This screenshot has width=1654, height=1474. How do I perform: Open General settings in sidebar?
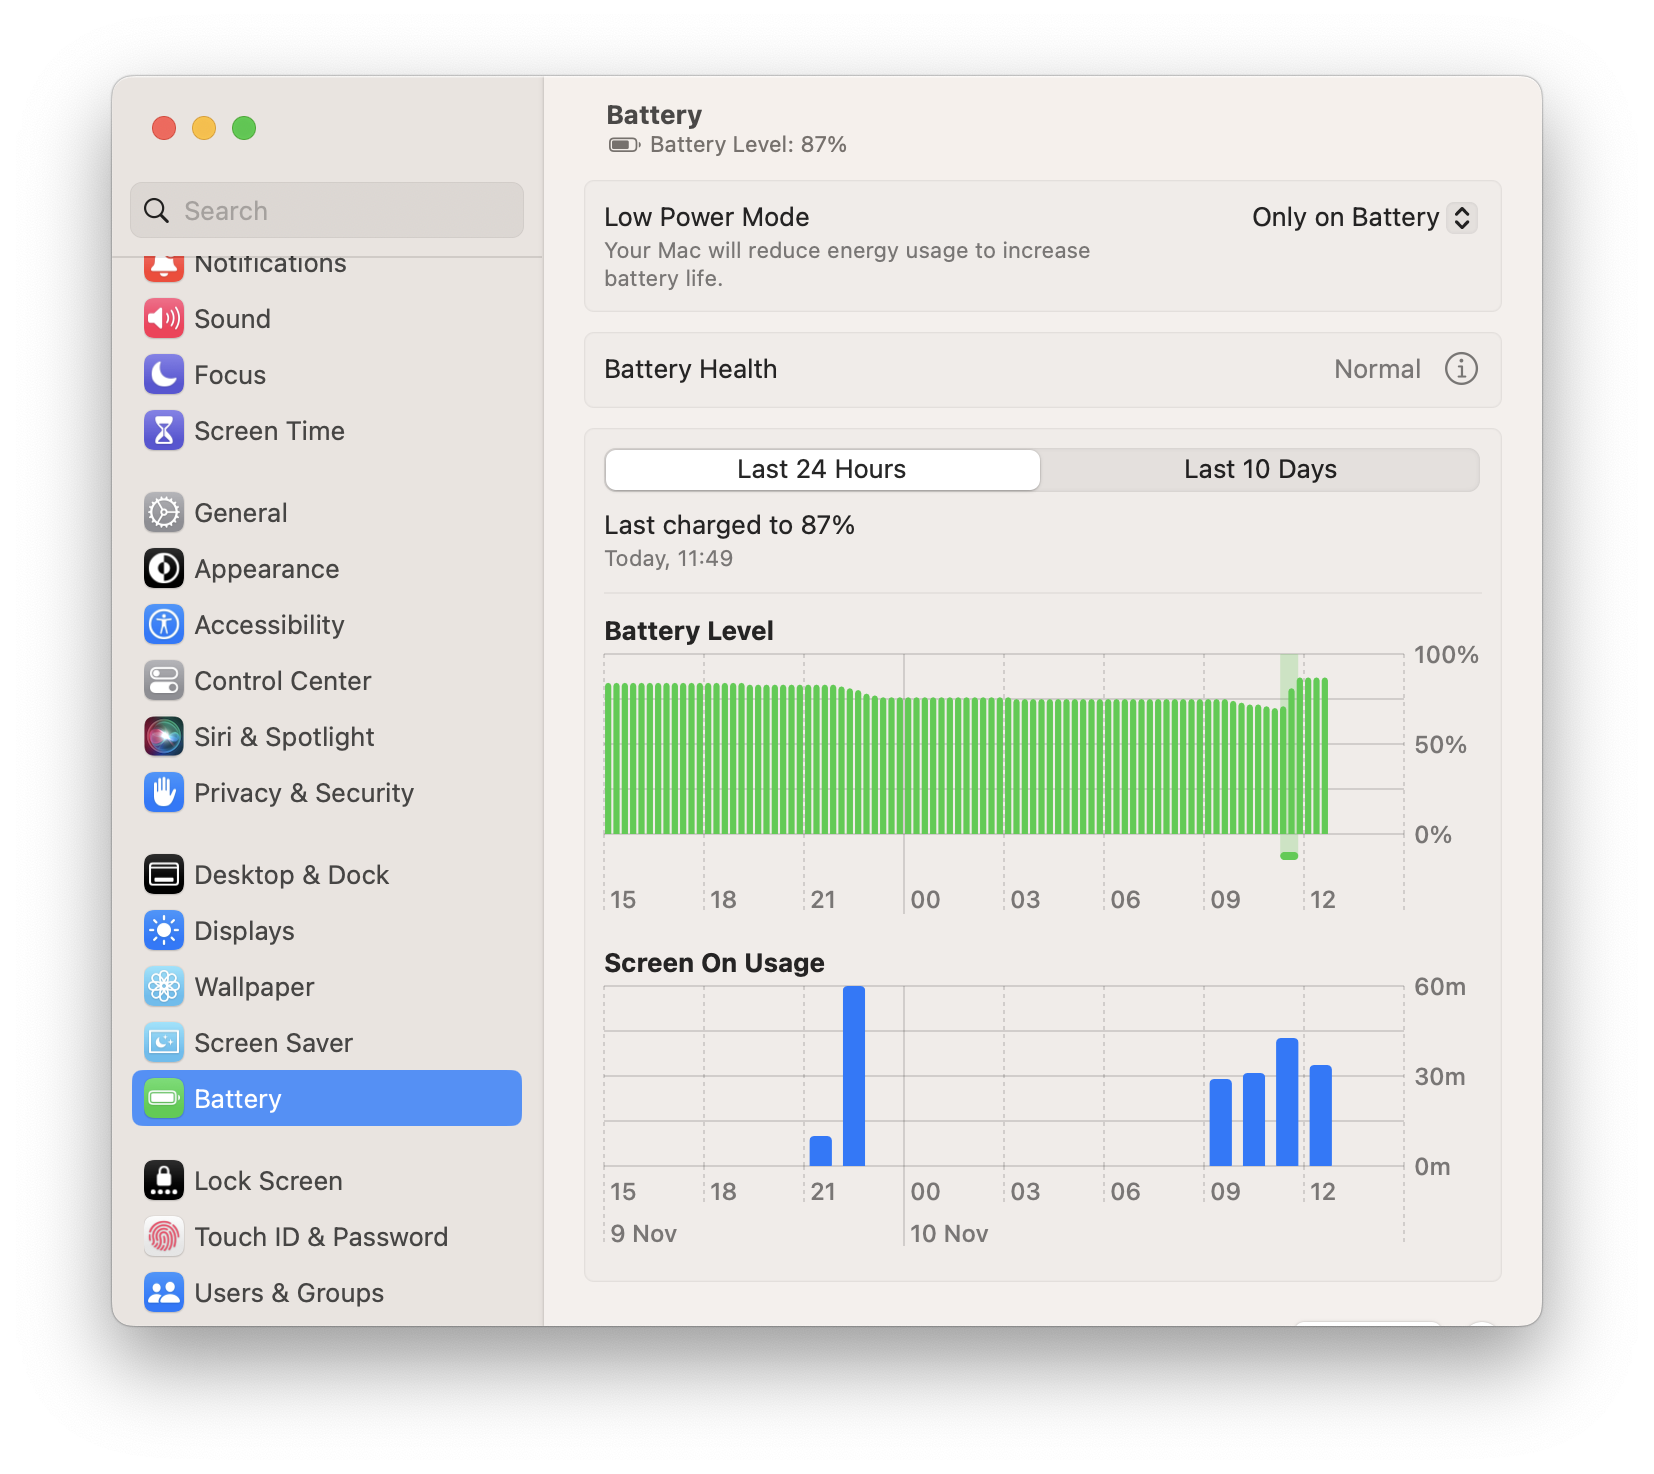click(241, 513)
